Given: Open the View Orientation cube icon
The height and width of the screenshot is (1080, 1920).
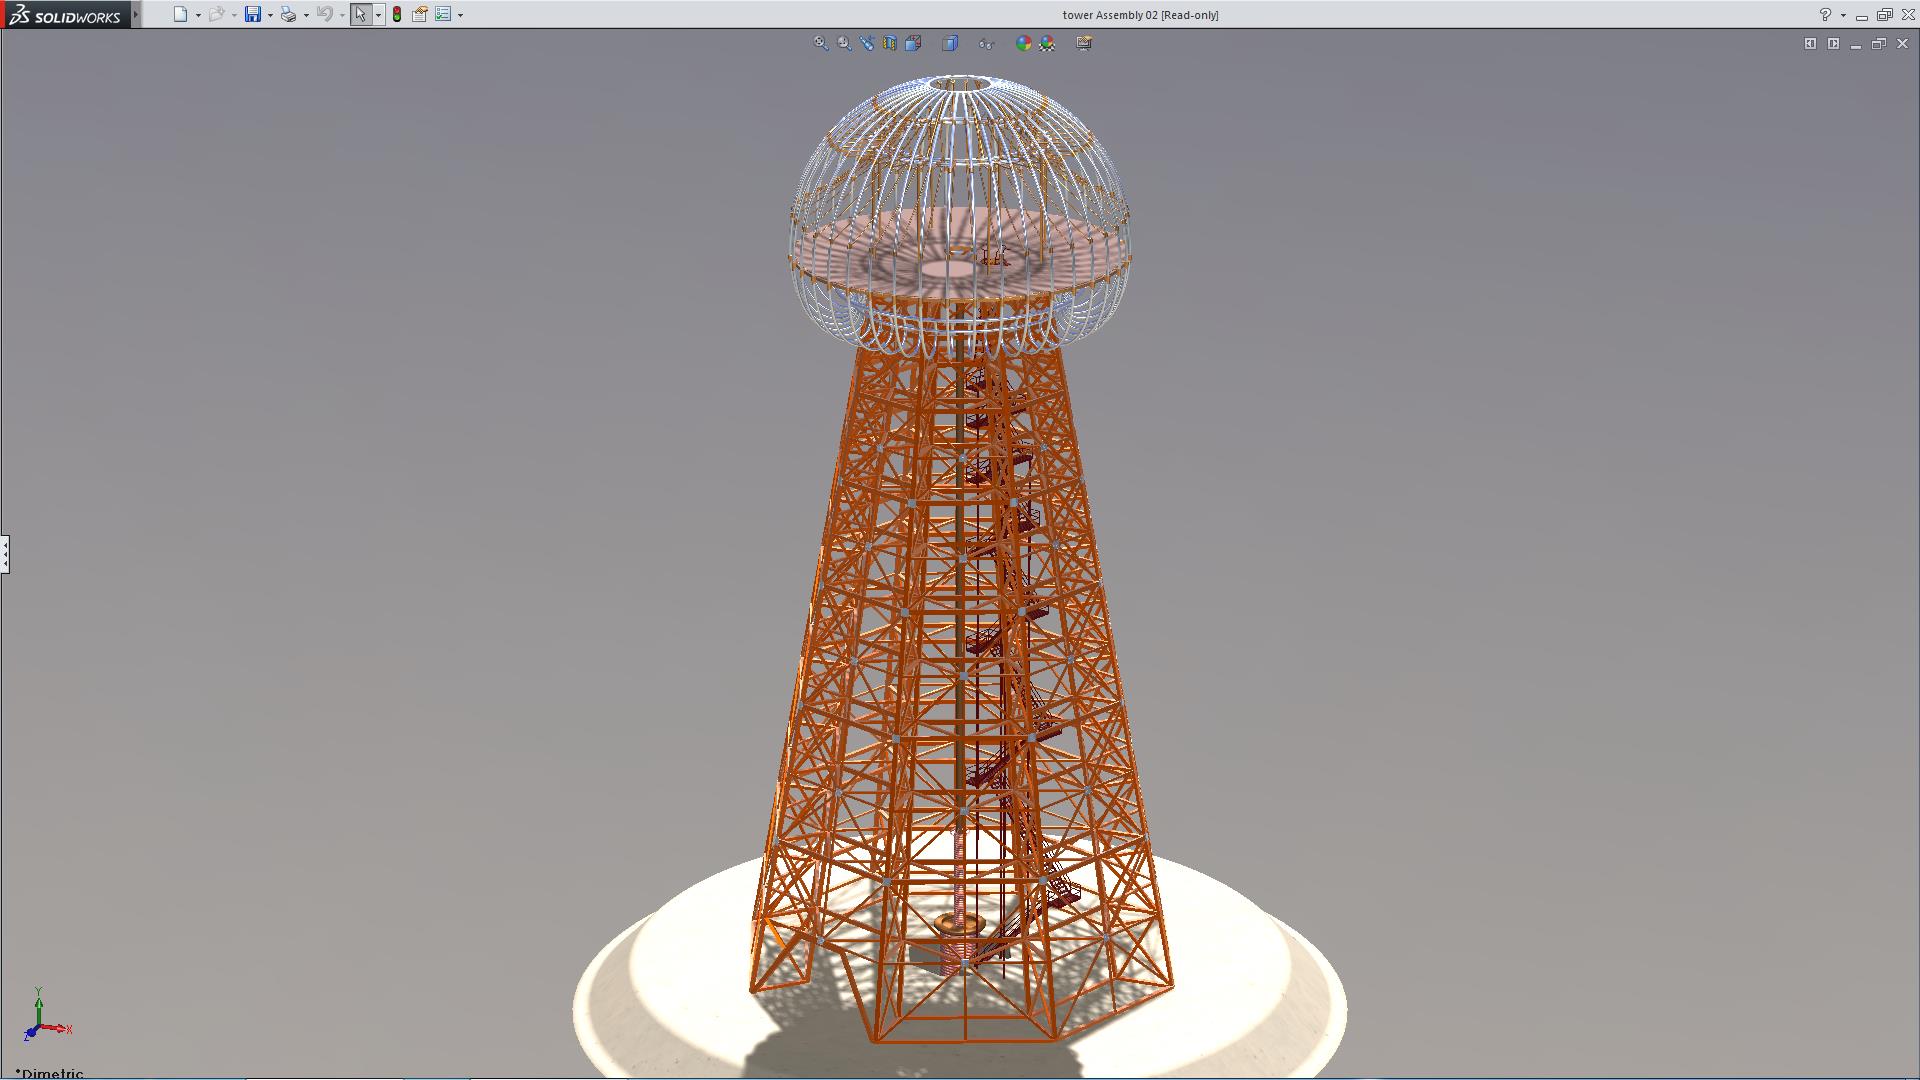Looking at the screenshot, I should pyautogui.click(x=913, y=43).
